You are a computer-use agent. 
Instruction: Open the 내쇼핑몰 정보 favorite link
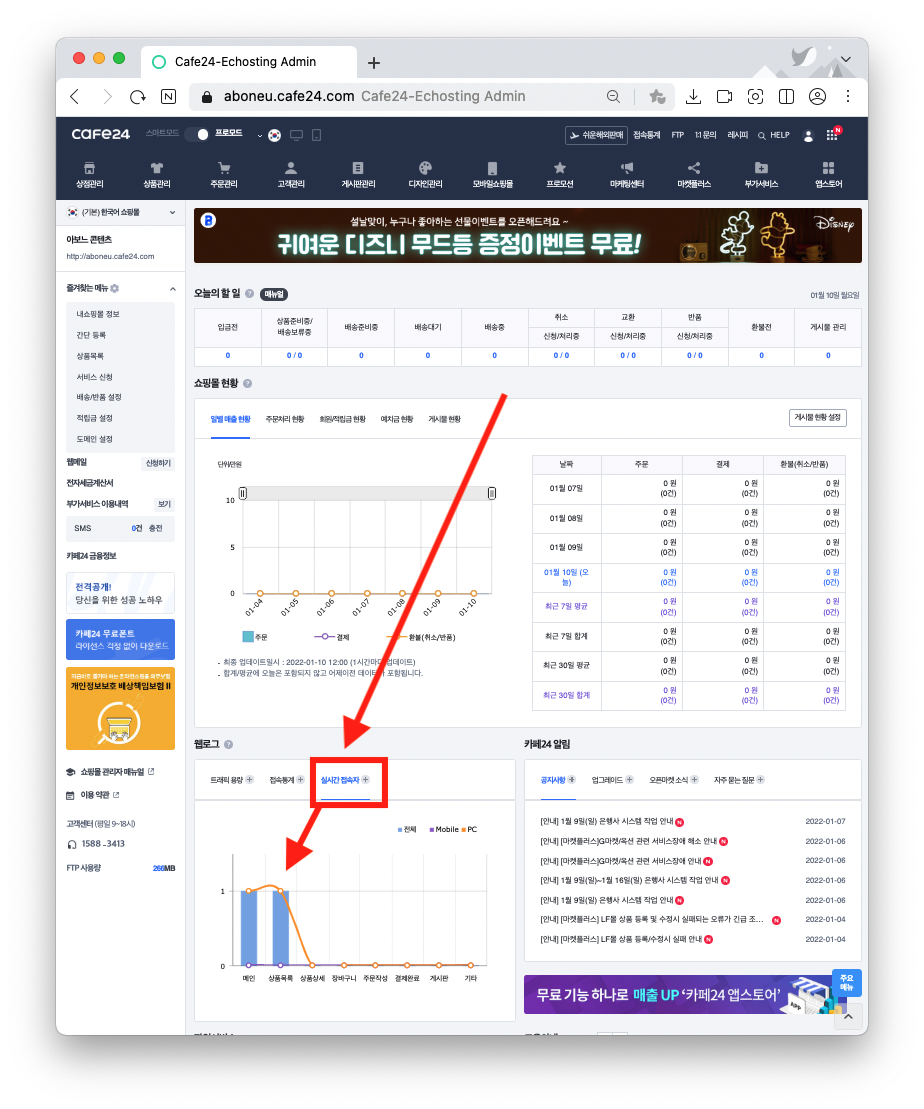coord(98,314)
